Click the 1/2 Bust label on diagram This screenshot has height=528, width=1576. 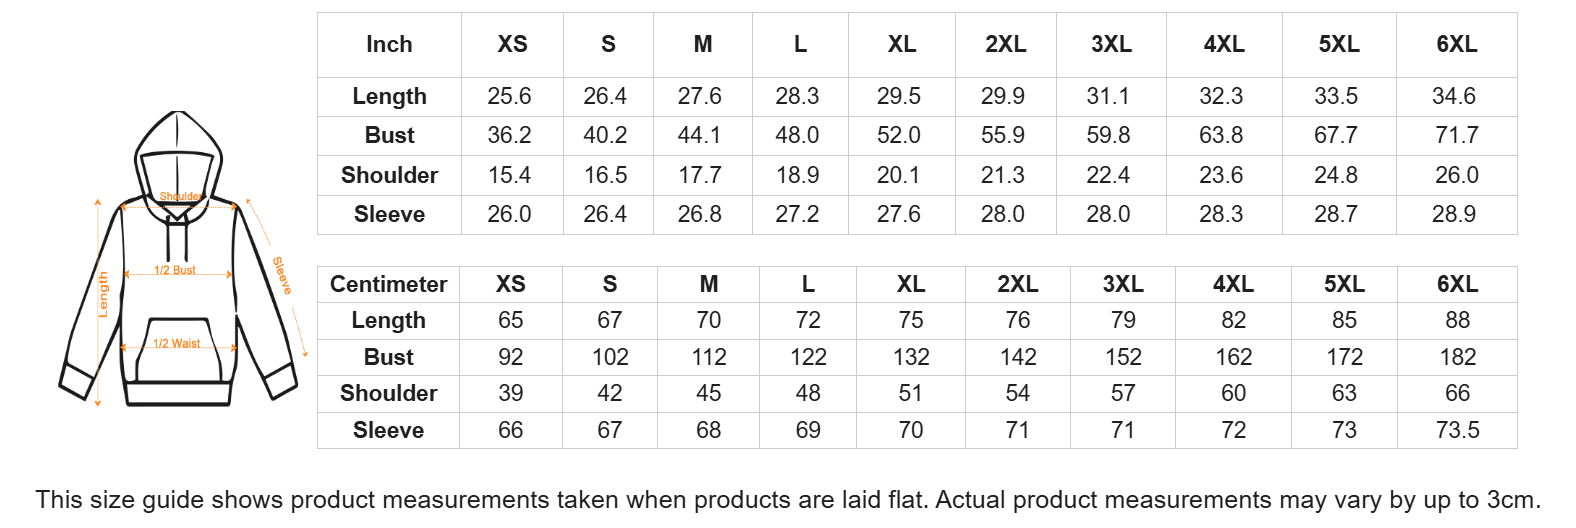(175, 270)
